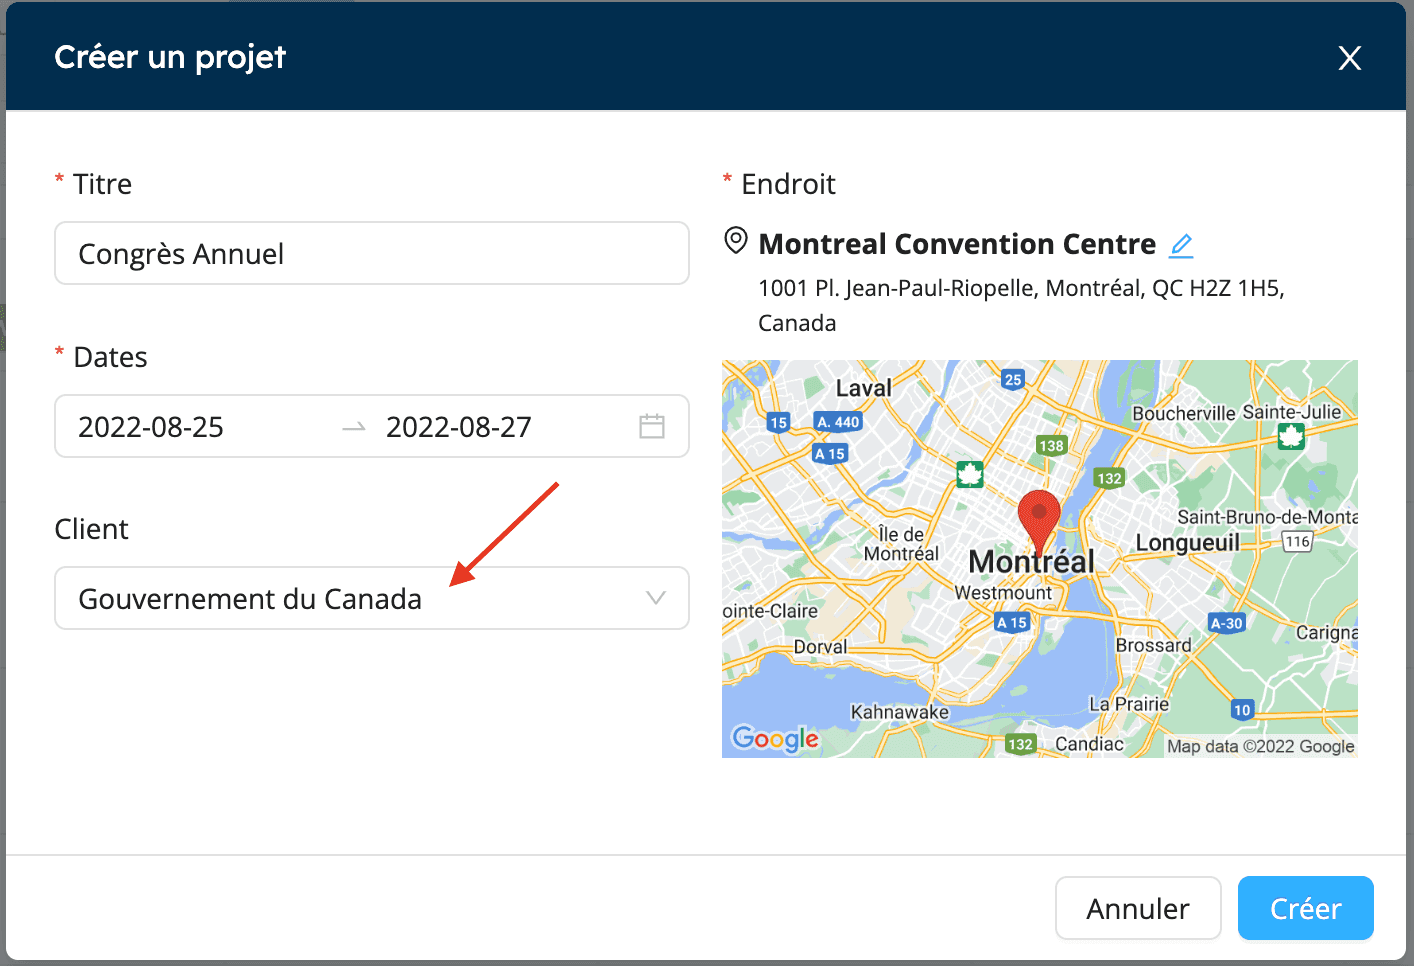The width and height of the screenshot is (1414, 966).
Task: Click the Montreal Convention Centre venue name
Action: tap(957, 244)
